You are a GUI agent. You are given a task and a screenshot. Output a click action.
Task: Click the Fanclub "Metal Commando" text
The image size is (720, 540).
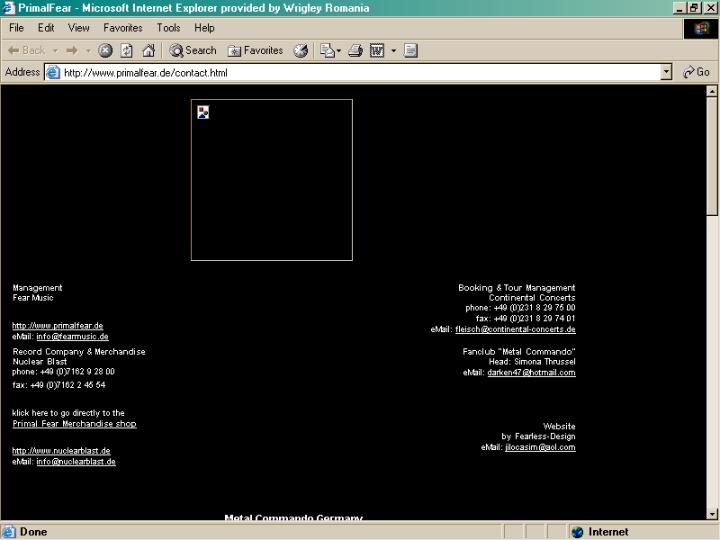tap(519, 352)
